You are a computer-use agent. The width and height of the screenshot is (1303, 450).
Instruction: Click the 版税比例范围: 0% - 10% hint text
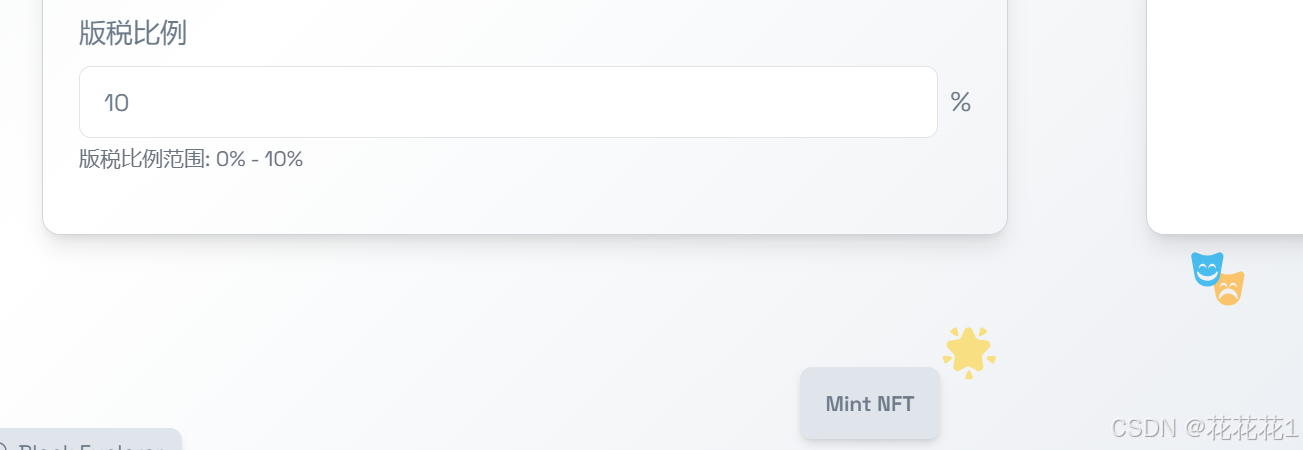191,159
